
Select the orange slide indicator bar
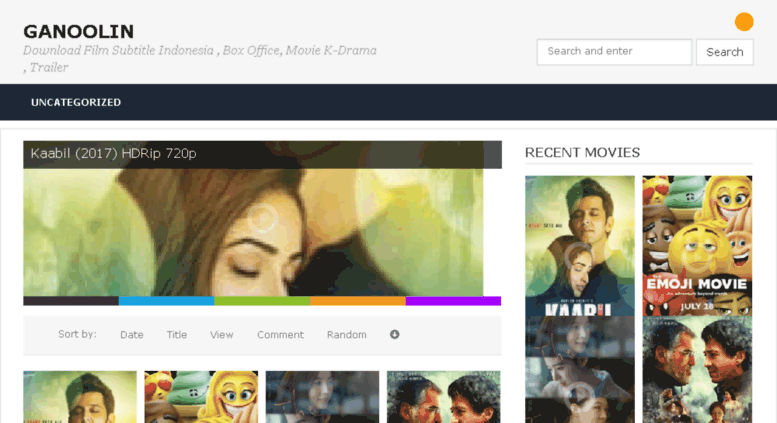coord(358,301)
